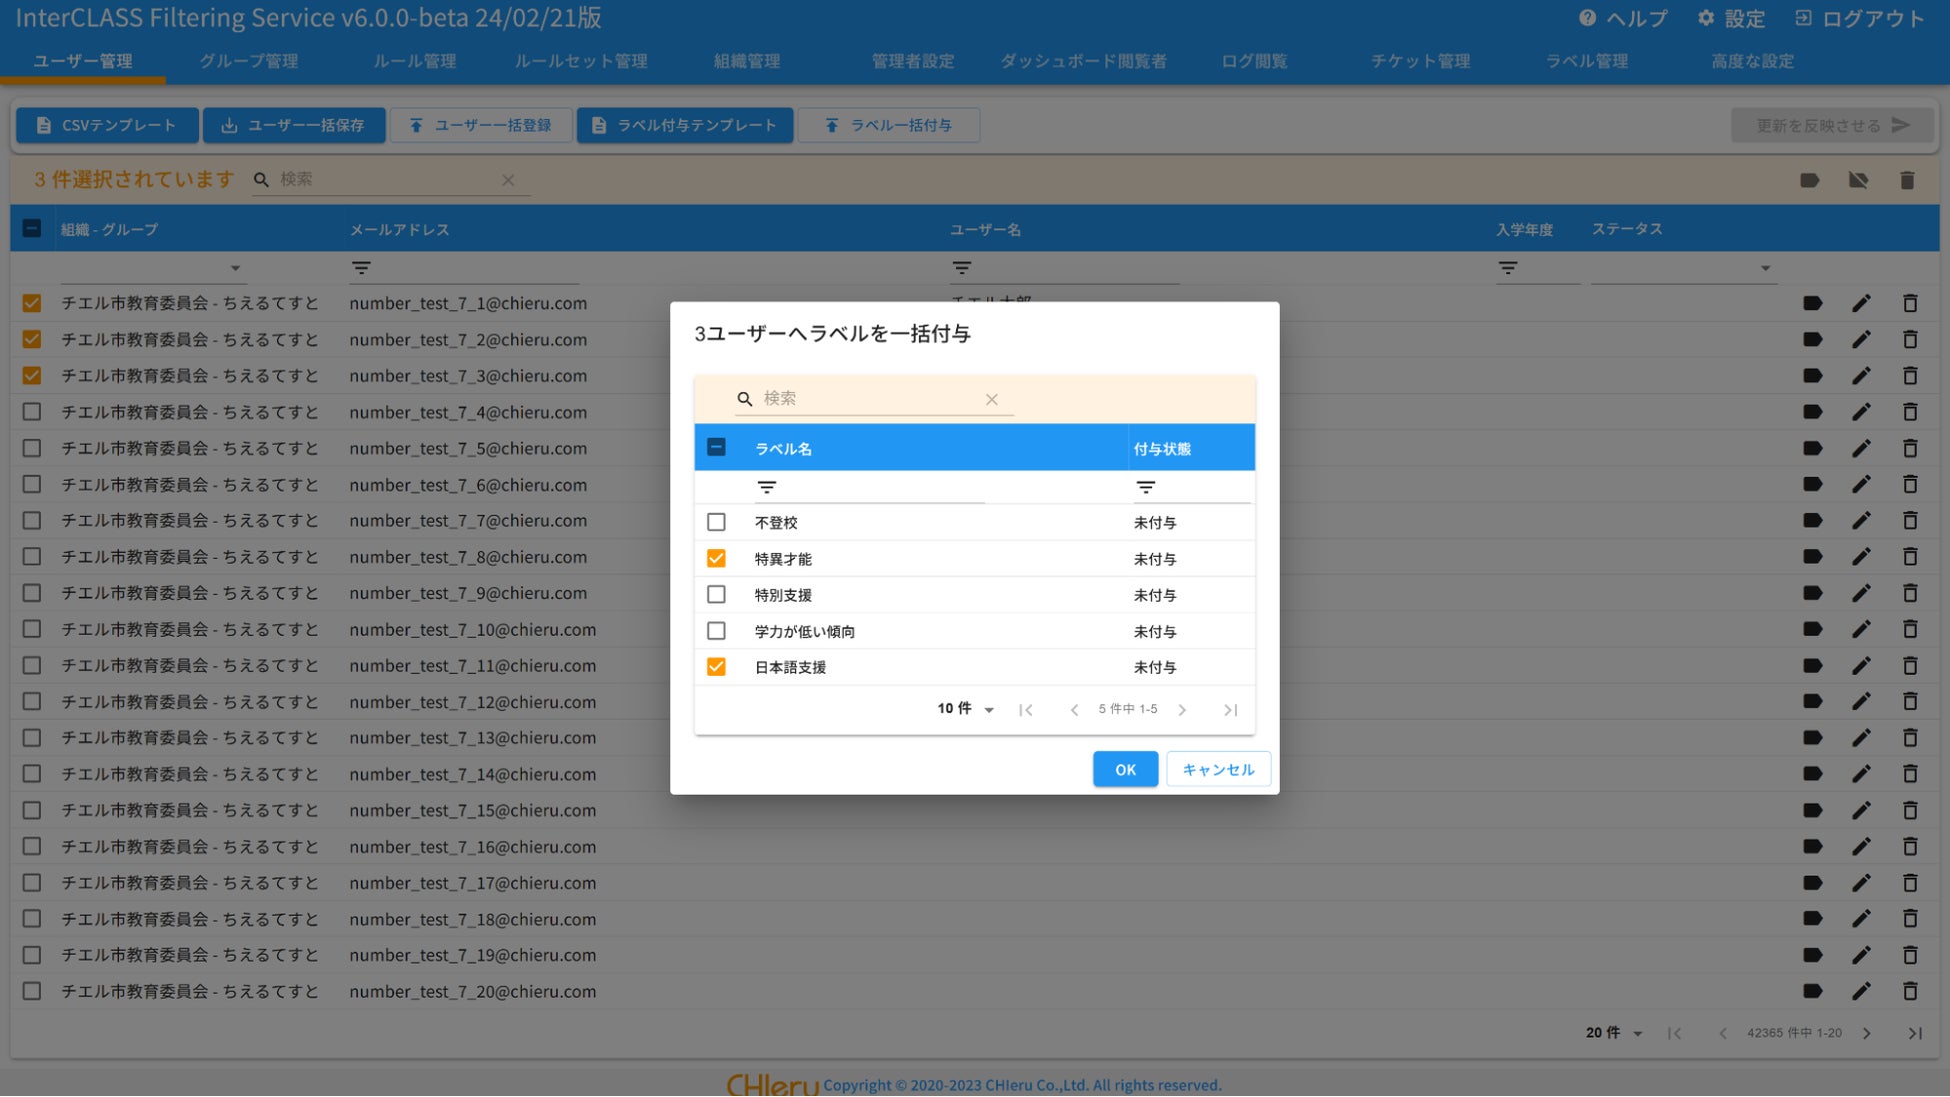The height and width of the screenshot is (1097, 1950).
Task: Check the 不登校 label checkbox
Action: coord(716,522)
